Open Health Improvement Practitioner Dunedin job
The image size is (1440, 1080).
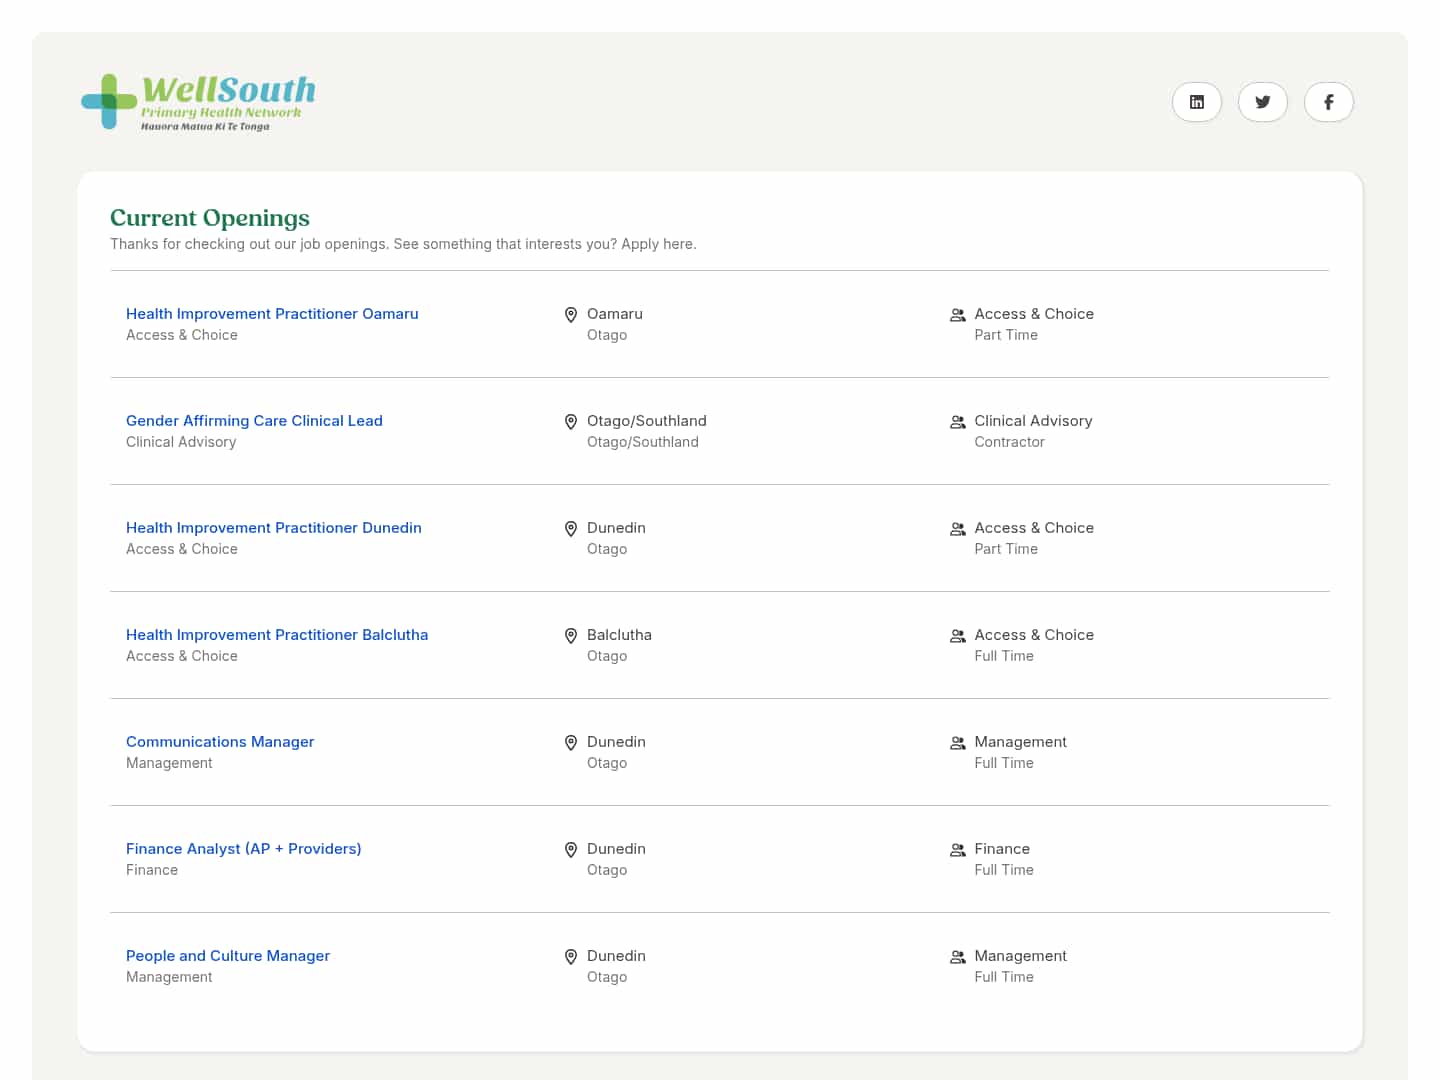click(274, 528)
